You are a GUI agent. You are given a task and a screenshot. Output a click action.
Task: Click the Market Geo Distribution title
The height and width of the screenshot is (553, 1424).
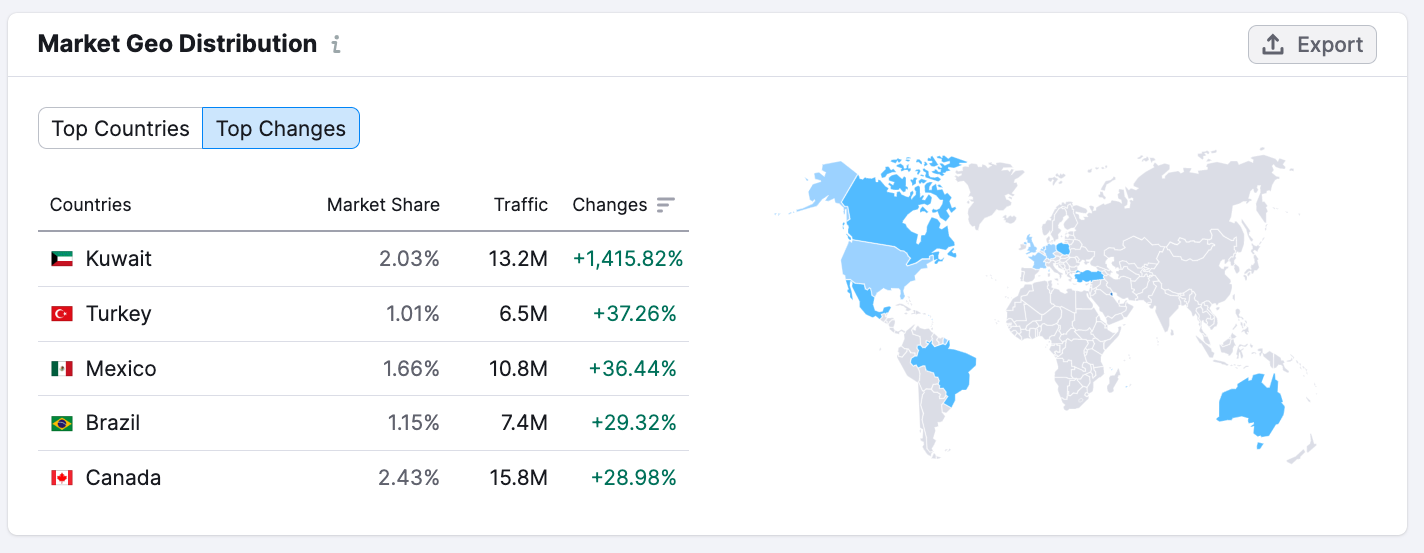click(x=177, y=44)
